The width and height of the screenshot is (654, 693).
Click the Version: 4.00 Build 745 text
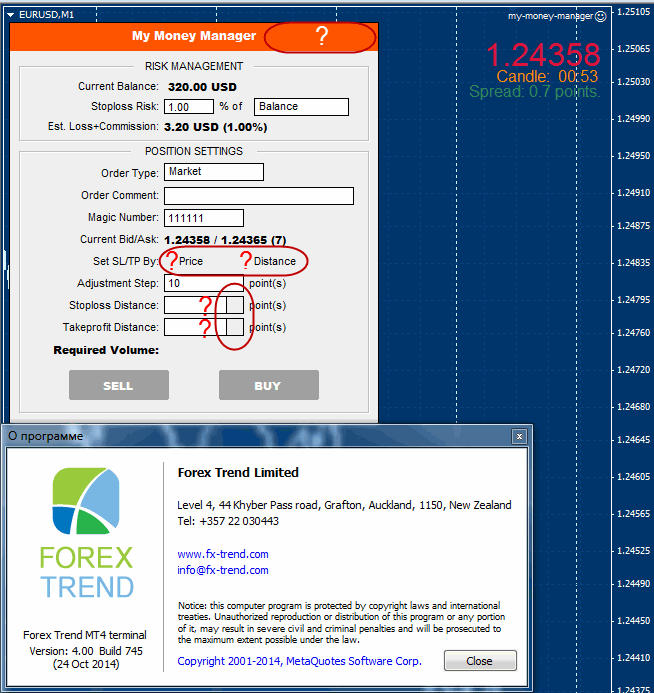86,651
